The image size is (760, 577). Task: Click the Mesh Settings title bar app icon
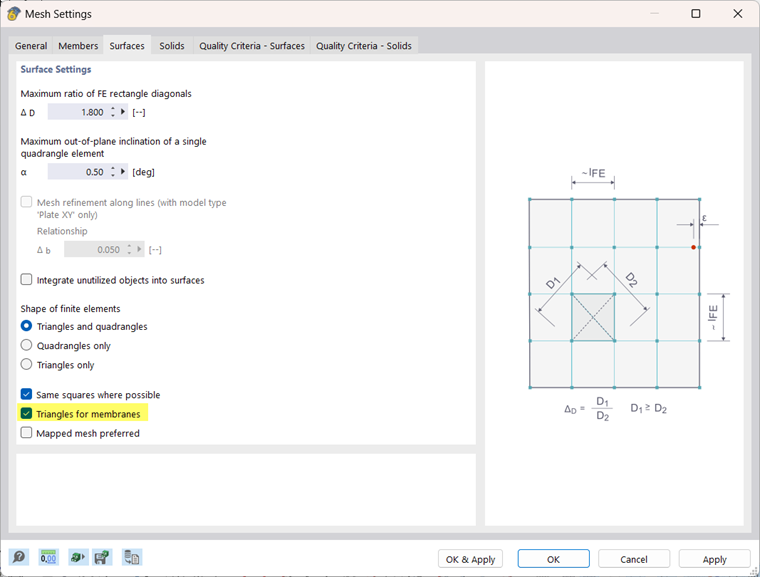point(13,14)
